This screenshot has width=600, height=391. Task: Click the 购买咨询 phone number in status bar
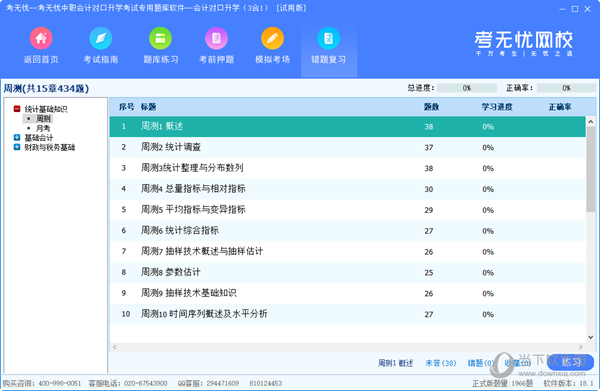click(x=60, y=383)
